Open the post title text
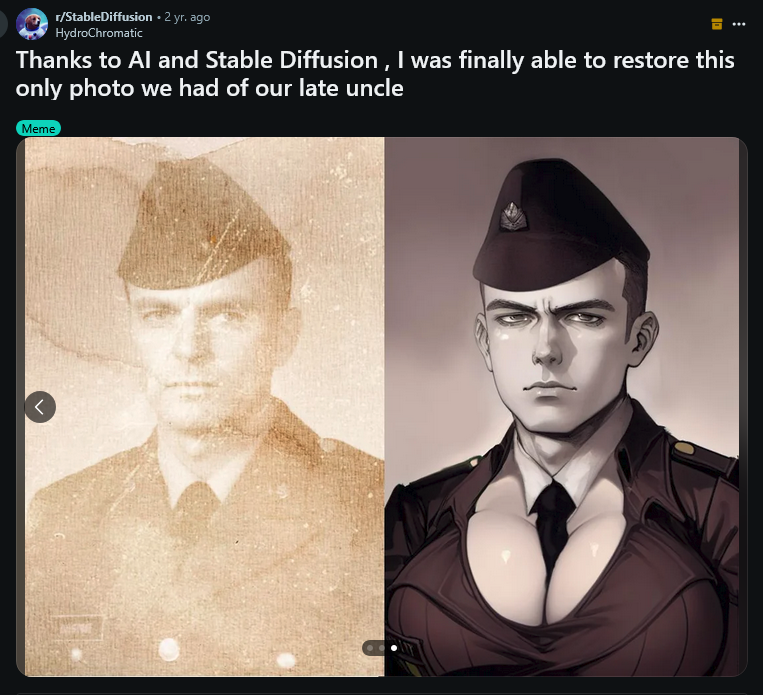The height and width of the screenshot is (695, 763). [375, 74]
